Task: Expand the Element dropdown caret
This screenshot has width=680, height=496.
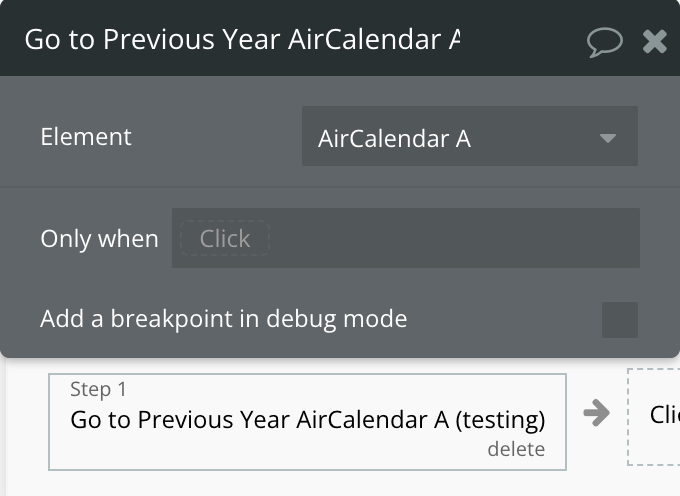Action: point(608,138)
